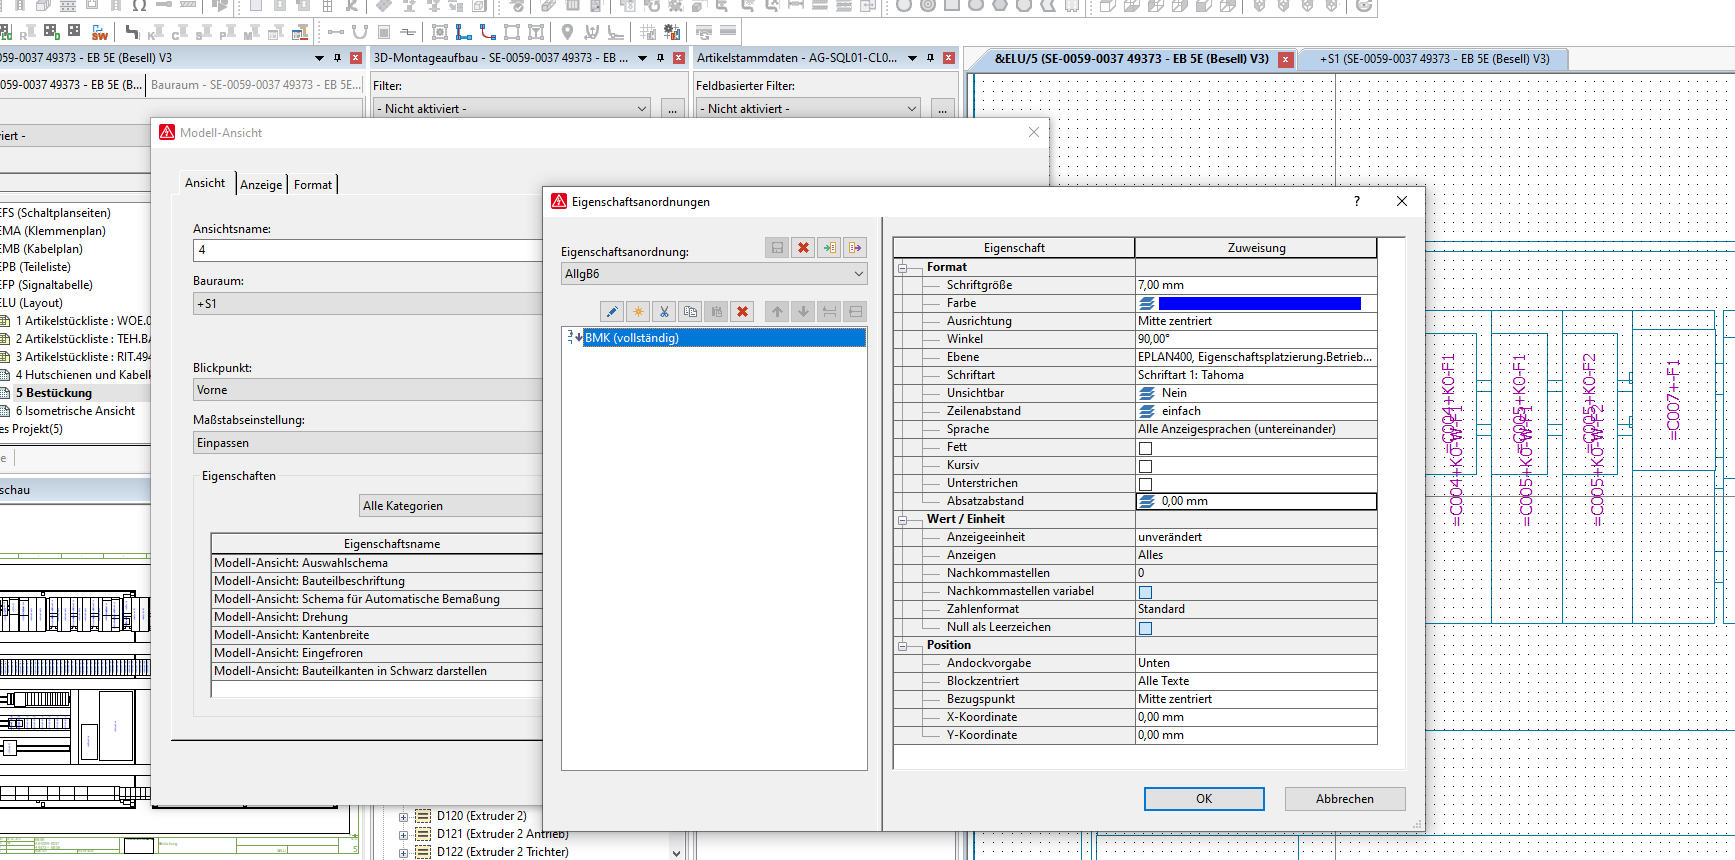Click the orange star new-property icon
The height and width of the screenshot is (860, 1735).
coord(638,312)
